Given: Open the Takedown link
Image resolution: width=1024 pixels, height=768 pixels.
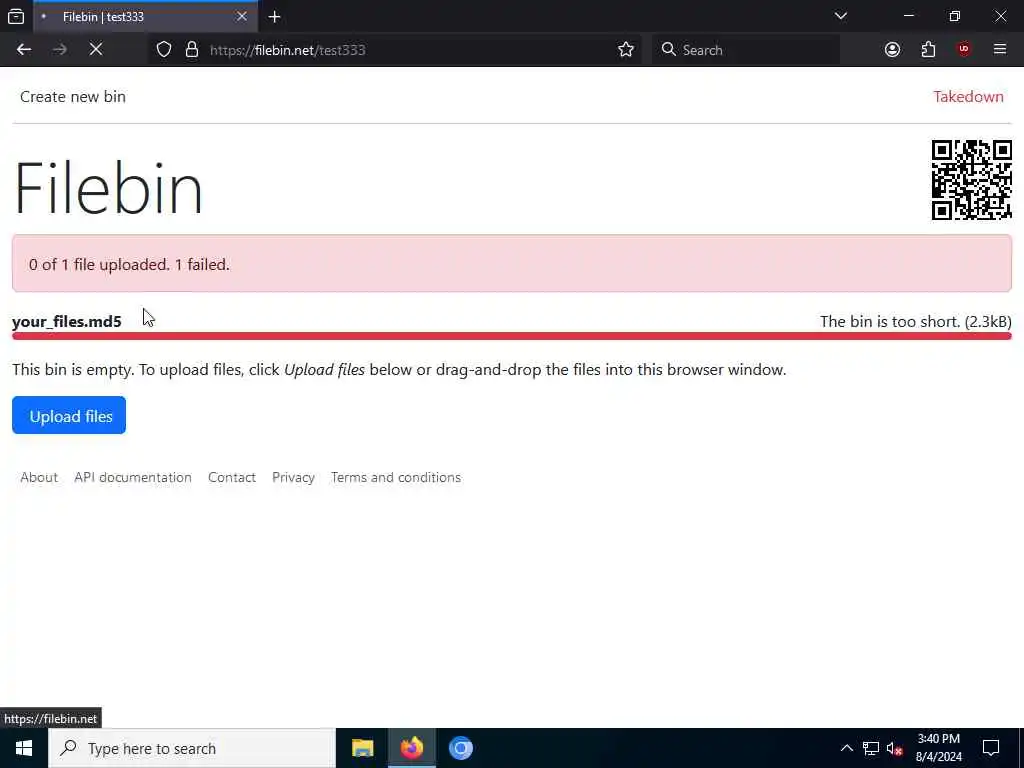Looking at the screenshot, I should [968, 97].
